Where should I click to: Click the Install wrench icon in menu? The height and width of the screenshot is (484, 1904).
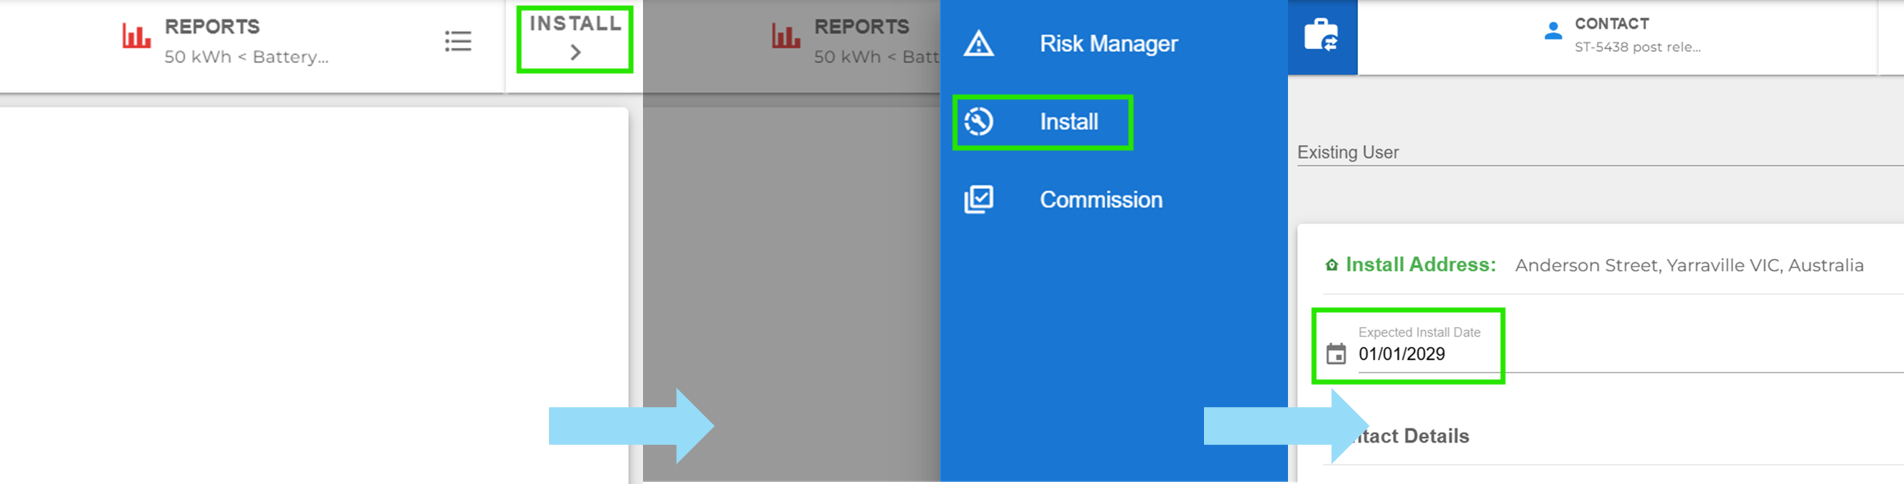[x=978, y=122]
